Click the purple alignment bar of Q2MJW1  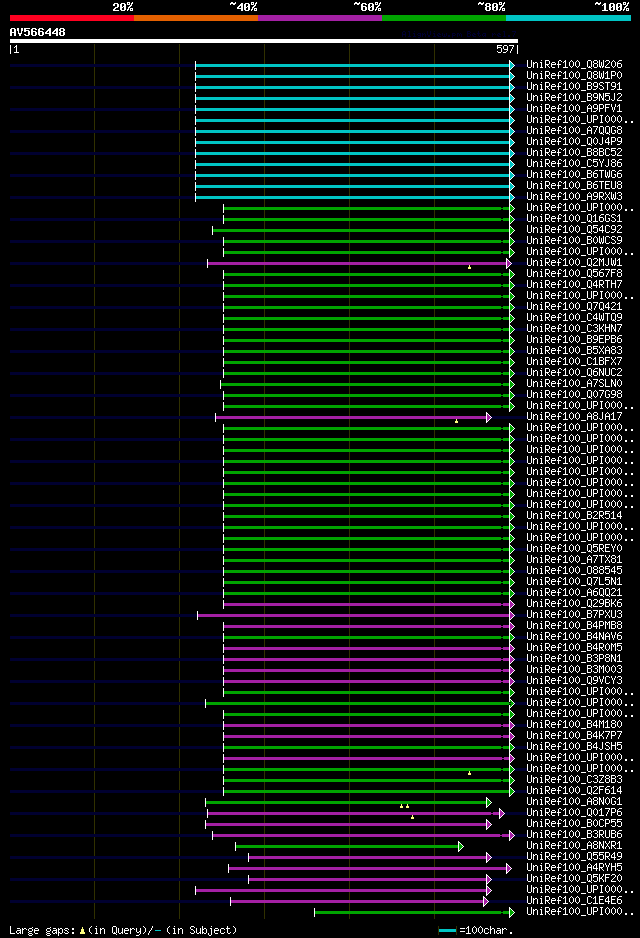[357, 263]
